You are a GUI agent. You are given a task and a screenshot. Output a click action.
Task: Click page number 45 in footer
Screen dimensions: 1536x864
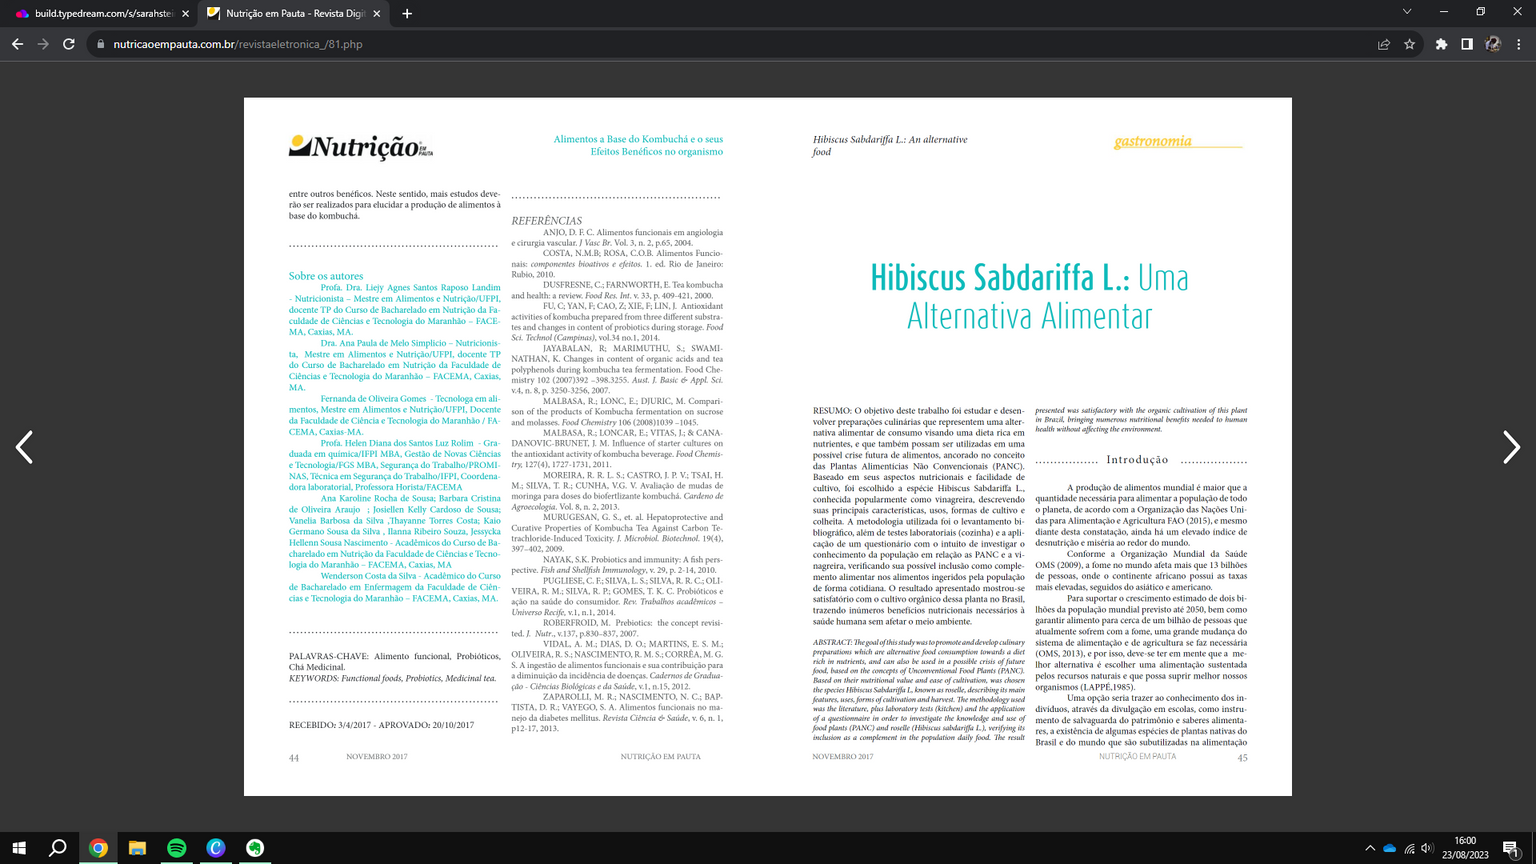(1242, 758)
